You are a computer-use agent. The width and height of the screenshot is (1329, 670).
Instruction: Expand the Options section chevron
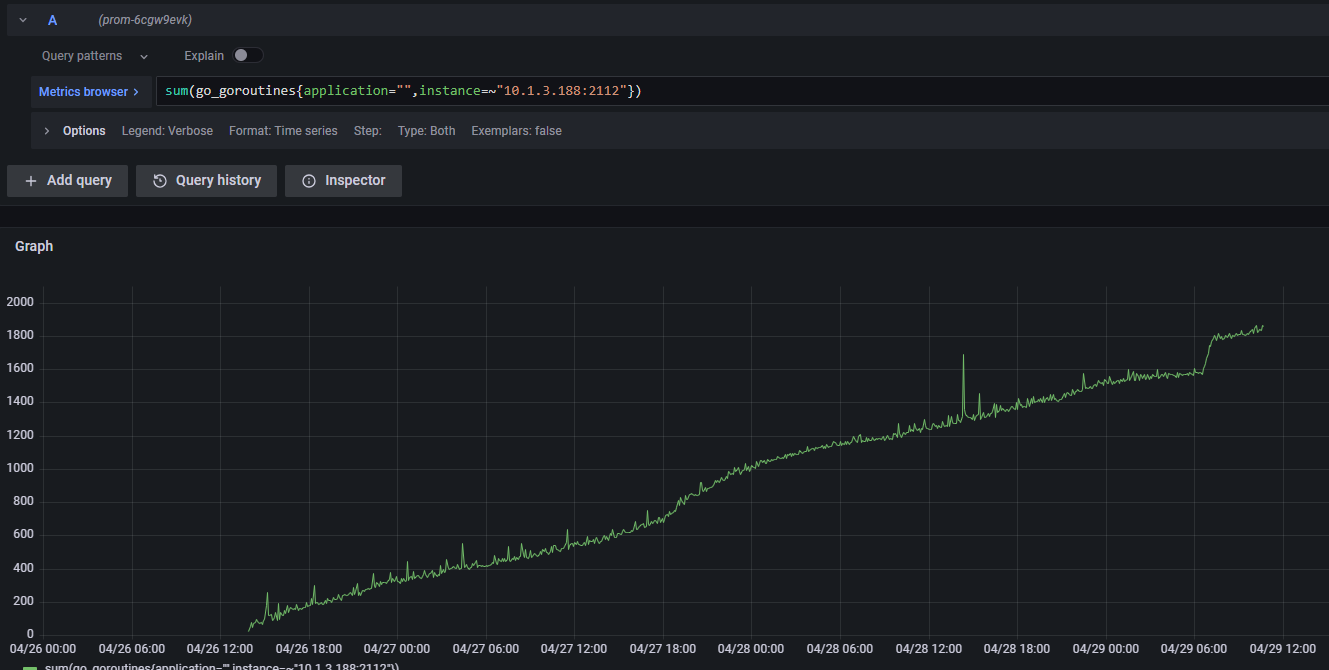(47, 131)
